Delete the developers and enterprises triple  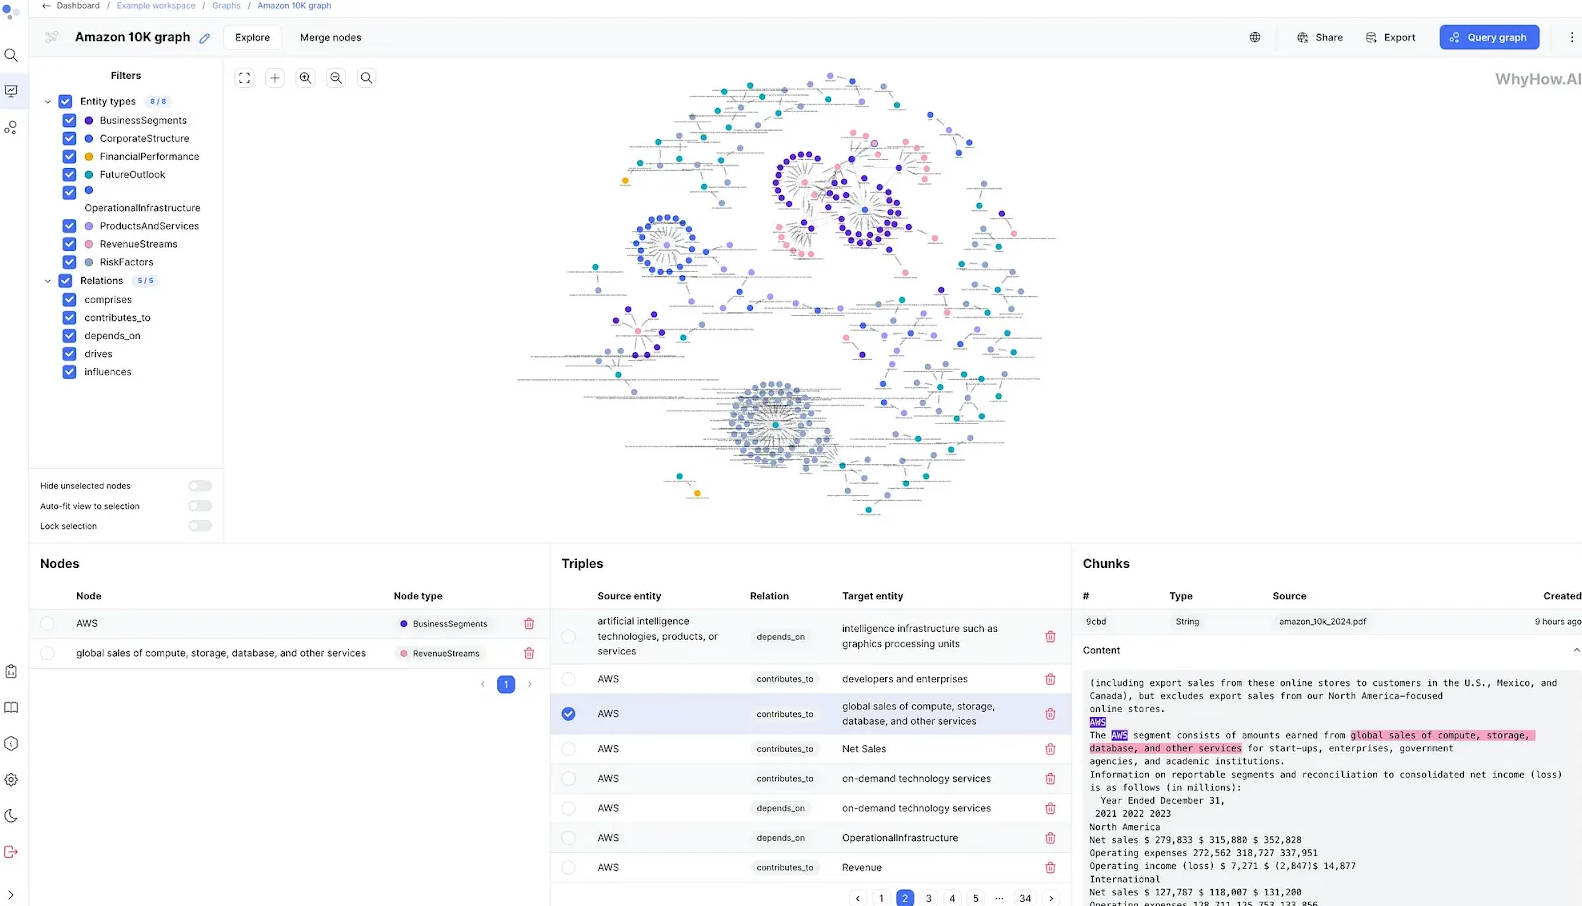tap(1050, 679)
